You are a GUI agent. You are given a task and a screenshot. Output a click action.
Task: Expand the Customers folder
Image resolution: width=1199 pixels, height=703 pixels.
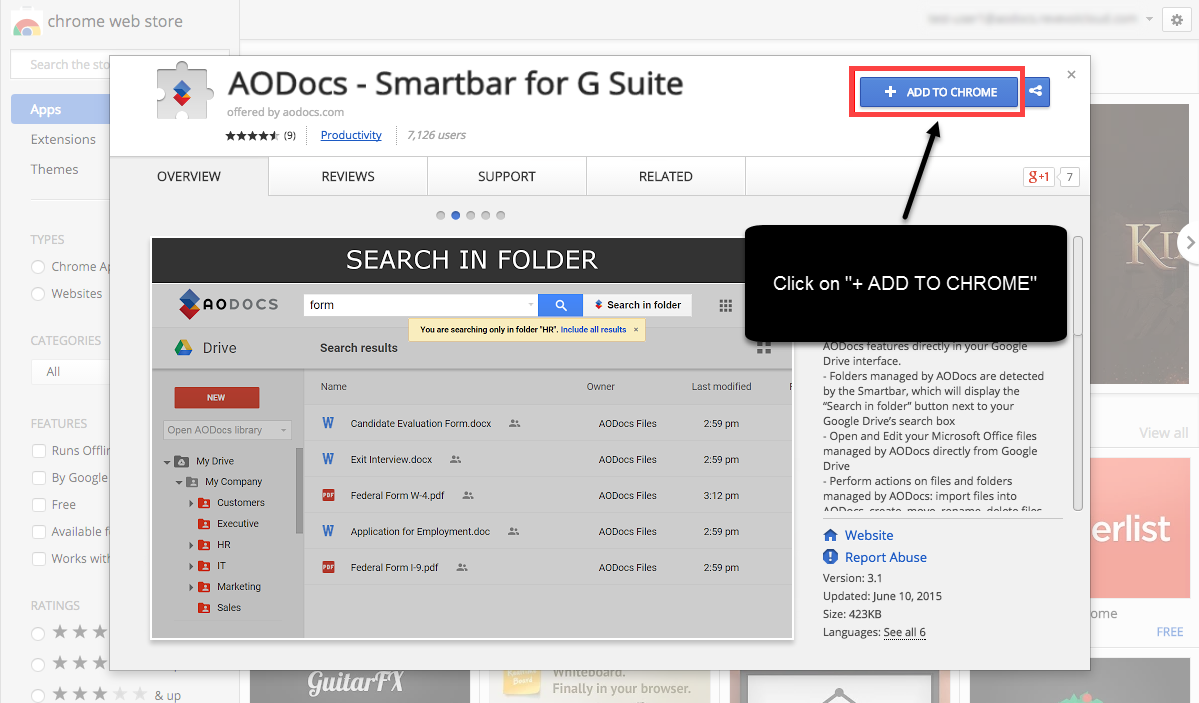pyautogui.click(x=191, y=503)
